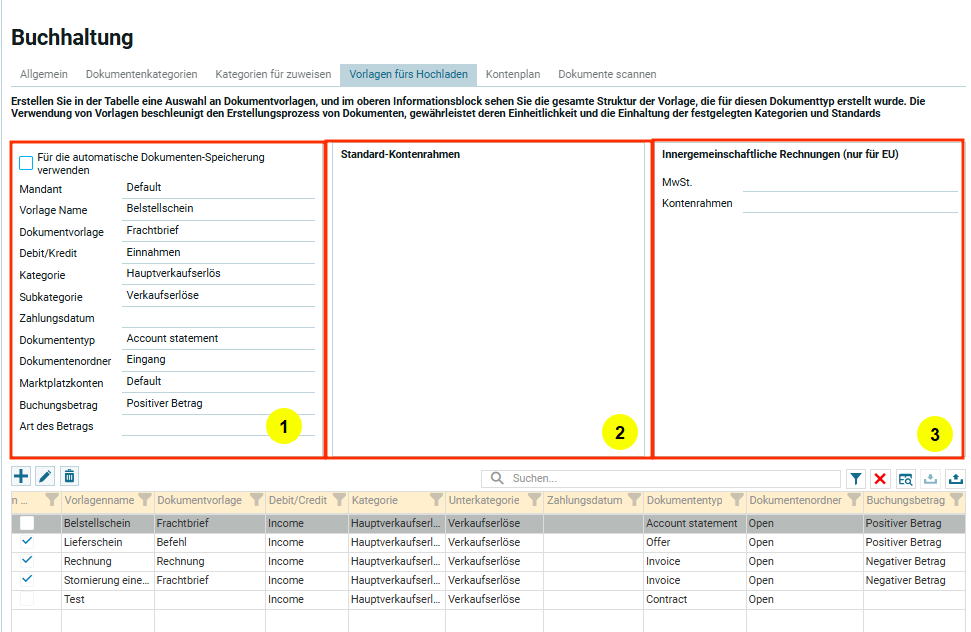Click the blue filter funnel toolbar icon

coord(856,479)
